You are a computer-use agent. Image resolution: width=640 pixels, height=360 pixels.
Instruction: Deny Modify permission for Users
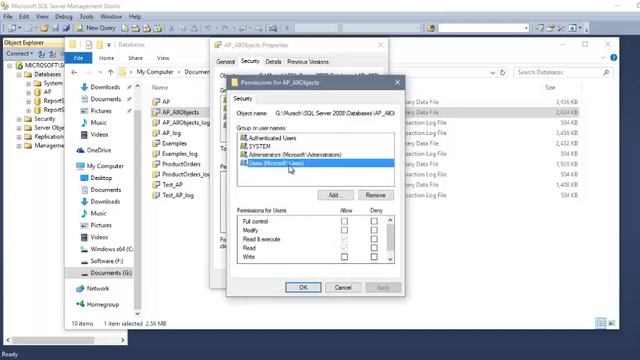pos(374,230)
